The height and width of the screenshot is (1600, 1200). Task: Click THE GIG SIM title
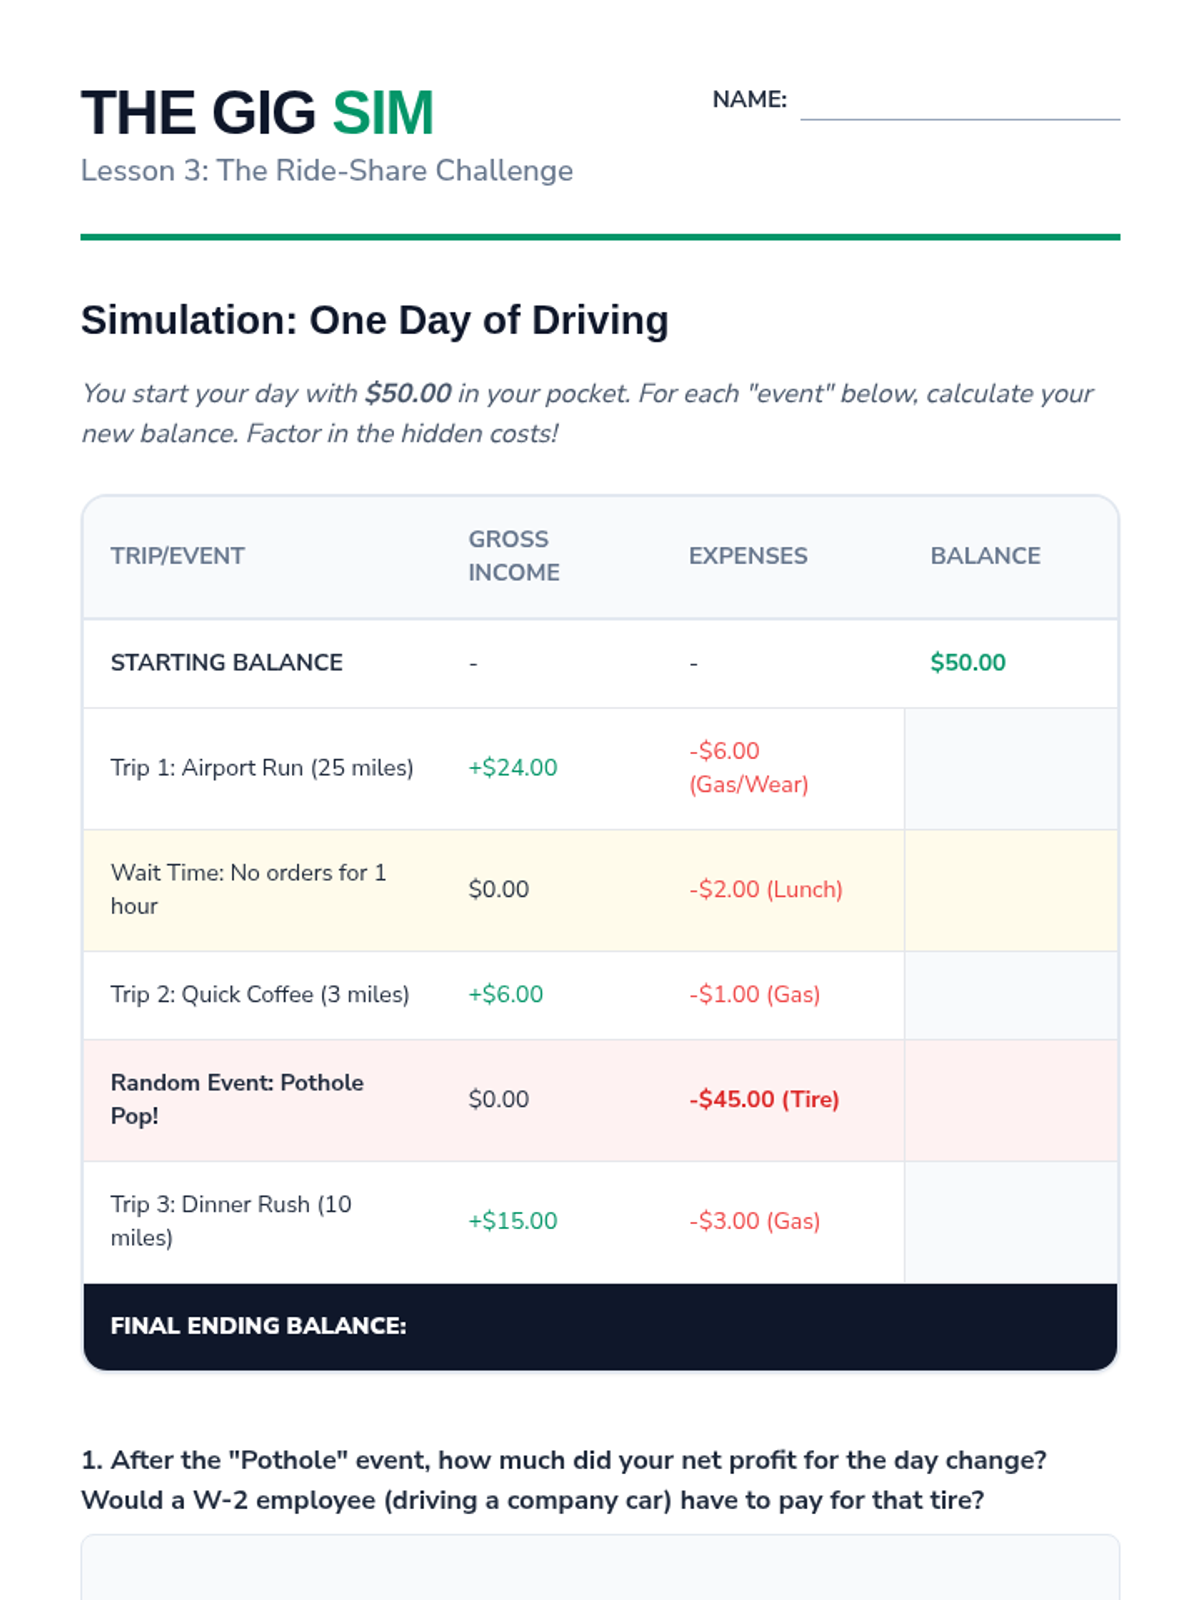pos(258,112)
